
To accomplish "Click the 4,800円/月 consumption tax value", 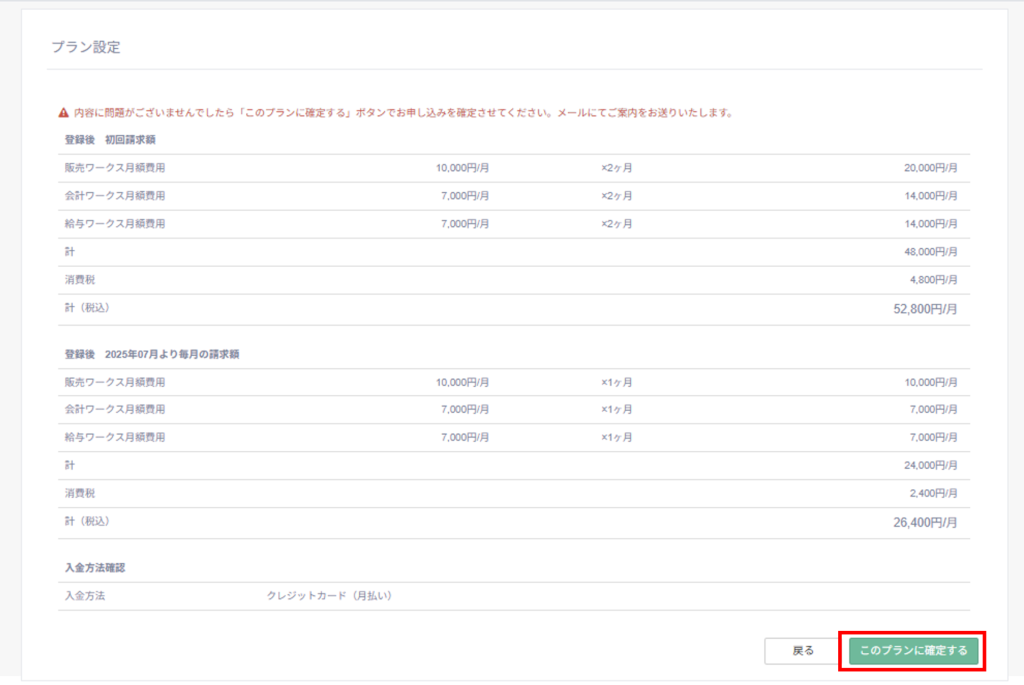I will click(933, 280).
